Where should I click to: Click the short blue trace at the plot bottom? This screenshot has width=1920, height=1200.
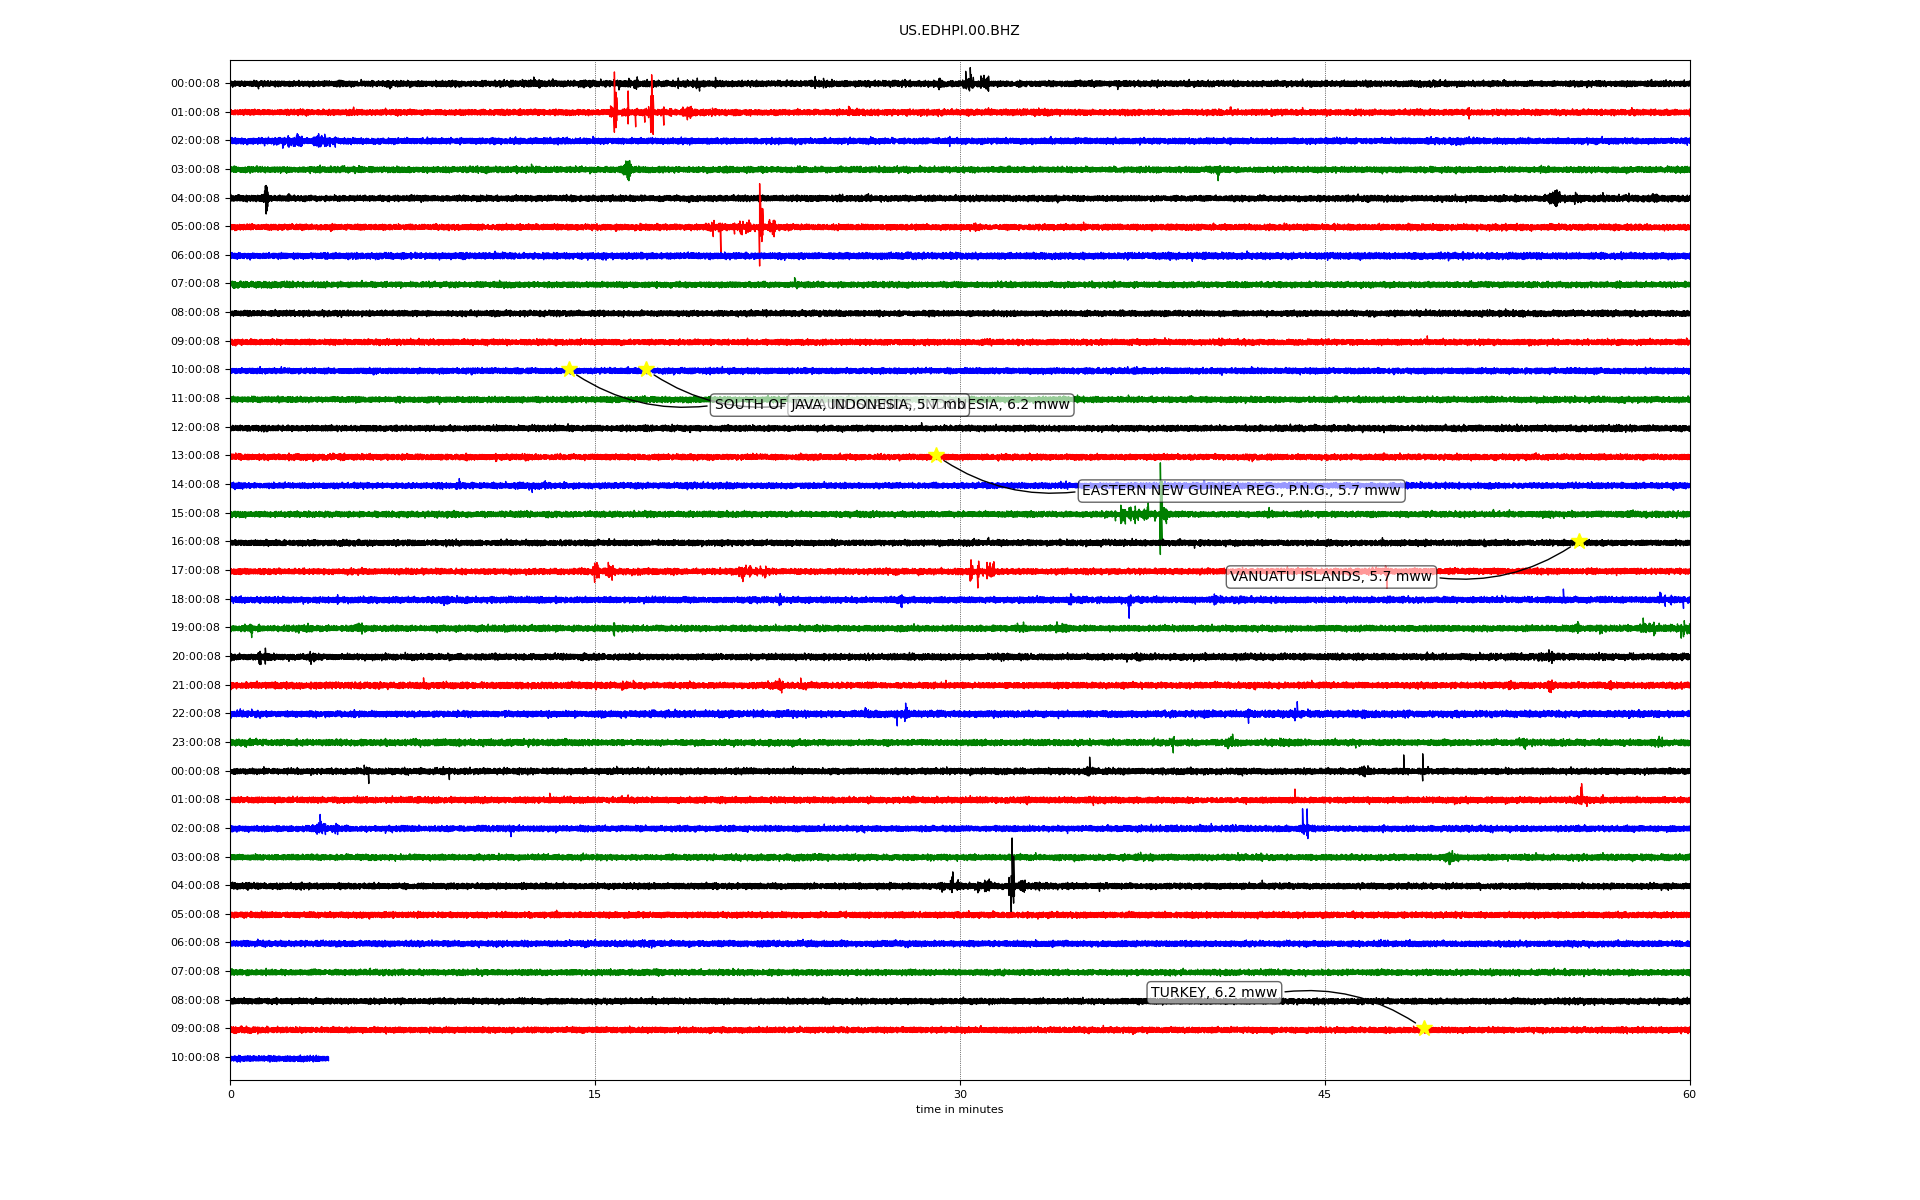pyautogui.click(x=279, y=1058)
